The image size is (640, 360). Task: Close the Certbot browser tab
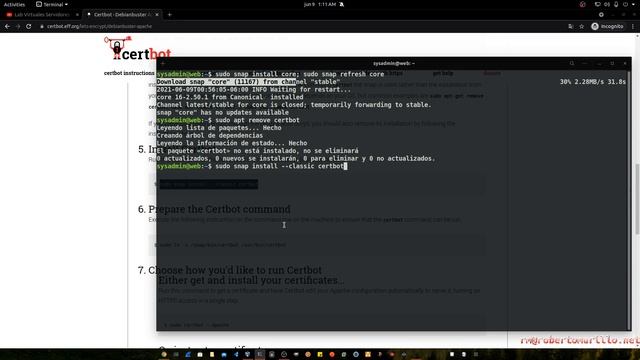[x=157, y=15]
